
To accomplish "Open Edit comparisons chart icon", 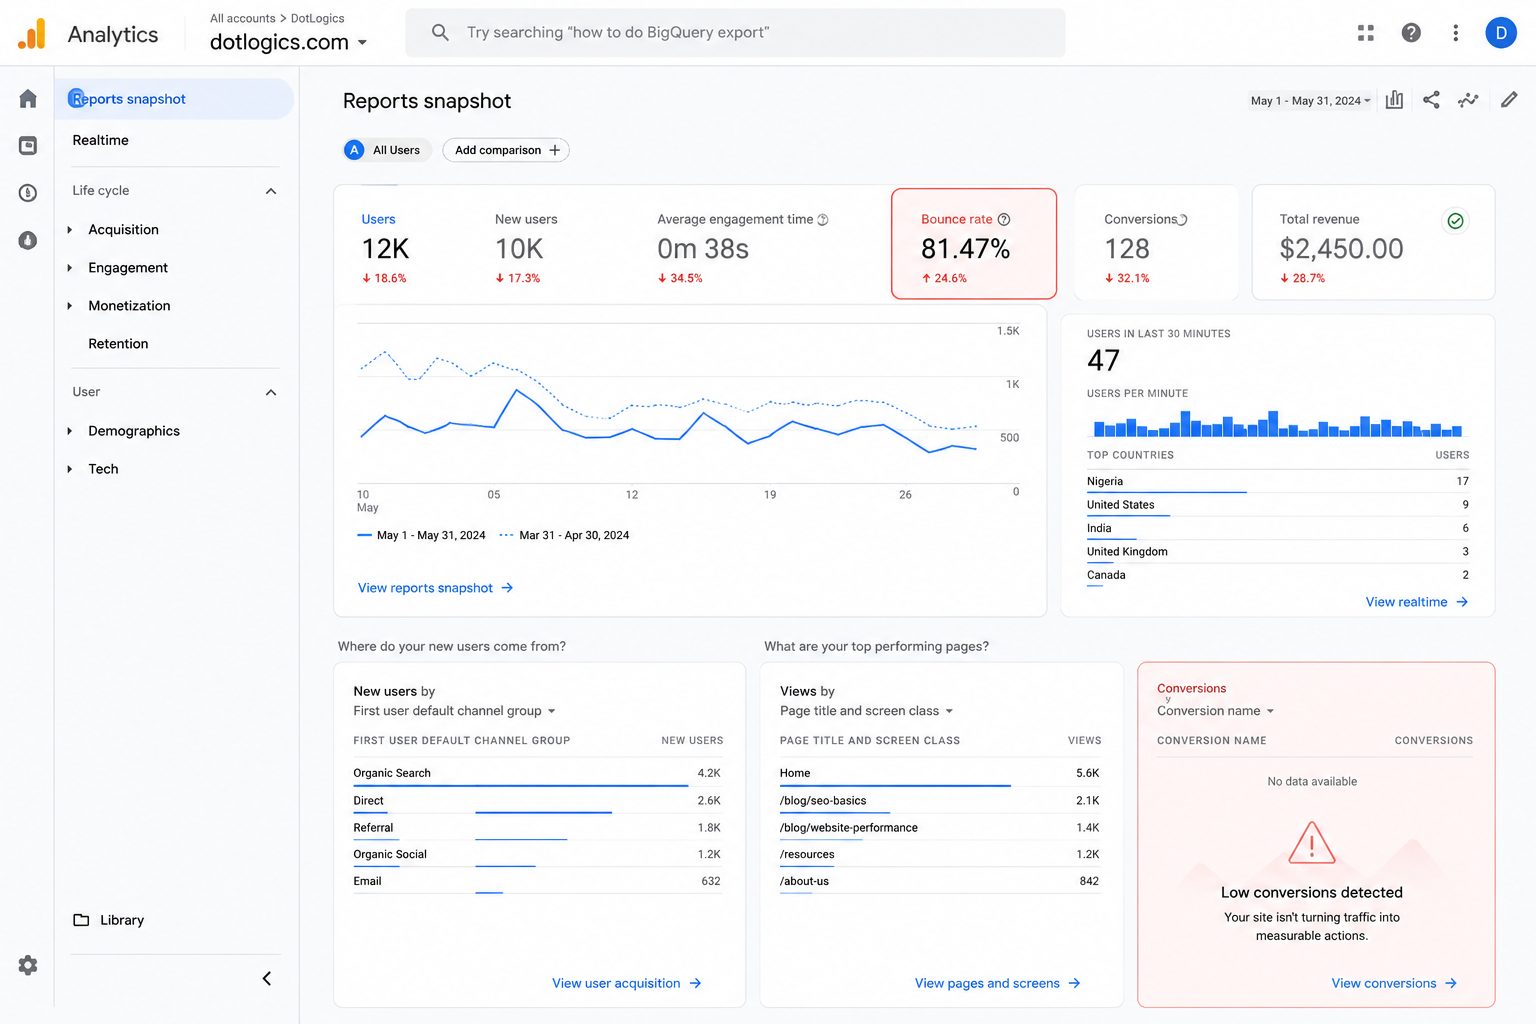I will tap(1394, 100).
